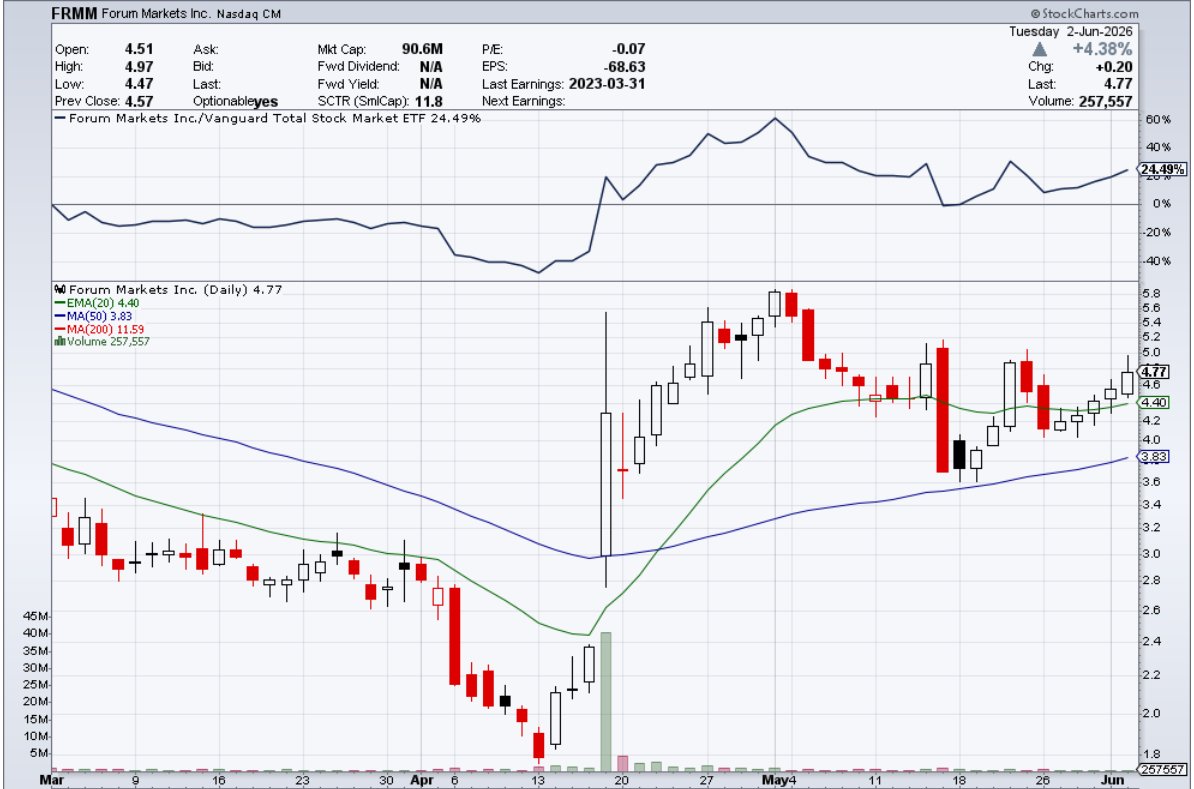This screenshot has height=789, width=1194.
Task: Click the 24.49% relative strength axis label
Action: coord(1161,170)
